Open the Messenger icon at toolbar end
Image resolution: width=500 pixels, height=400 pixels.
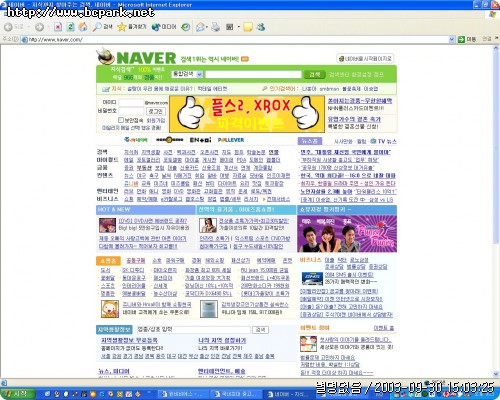261,27
